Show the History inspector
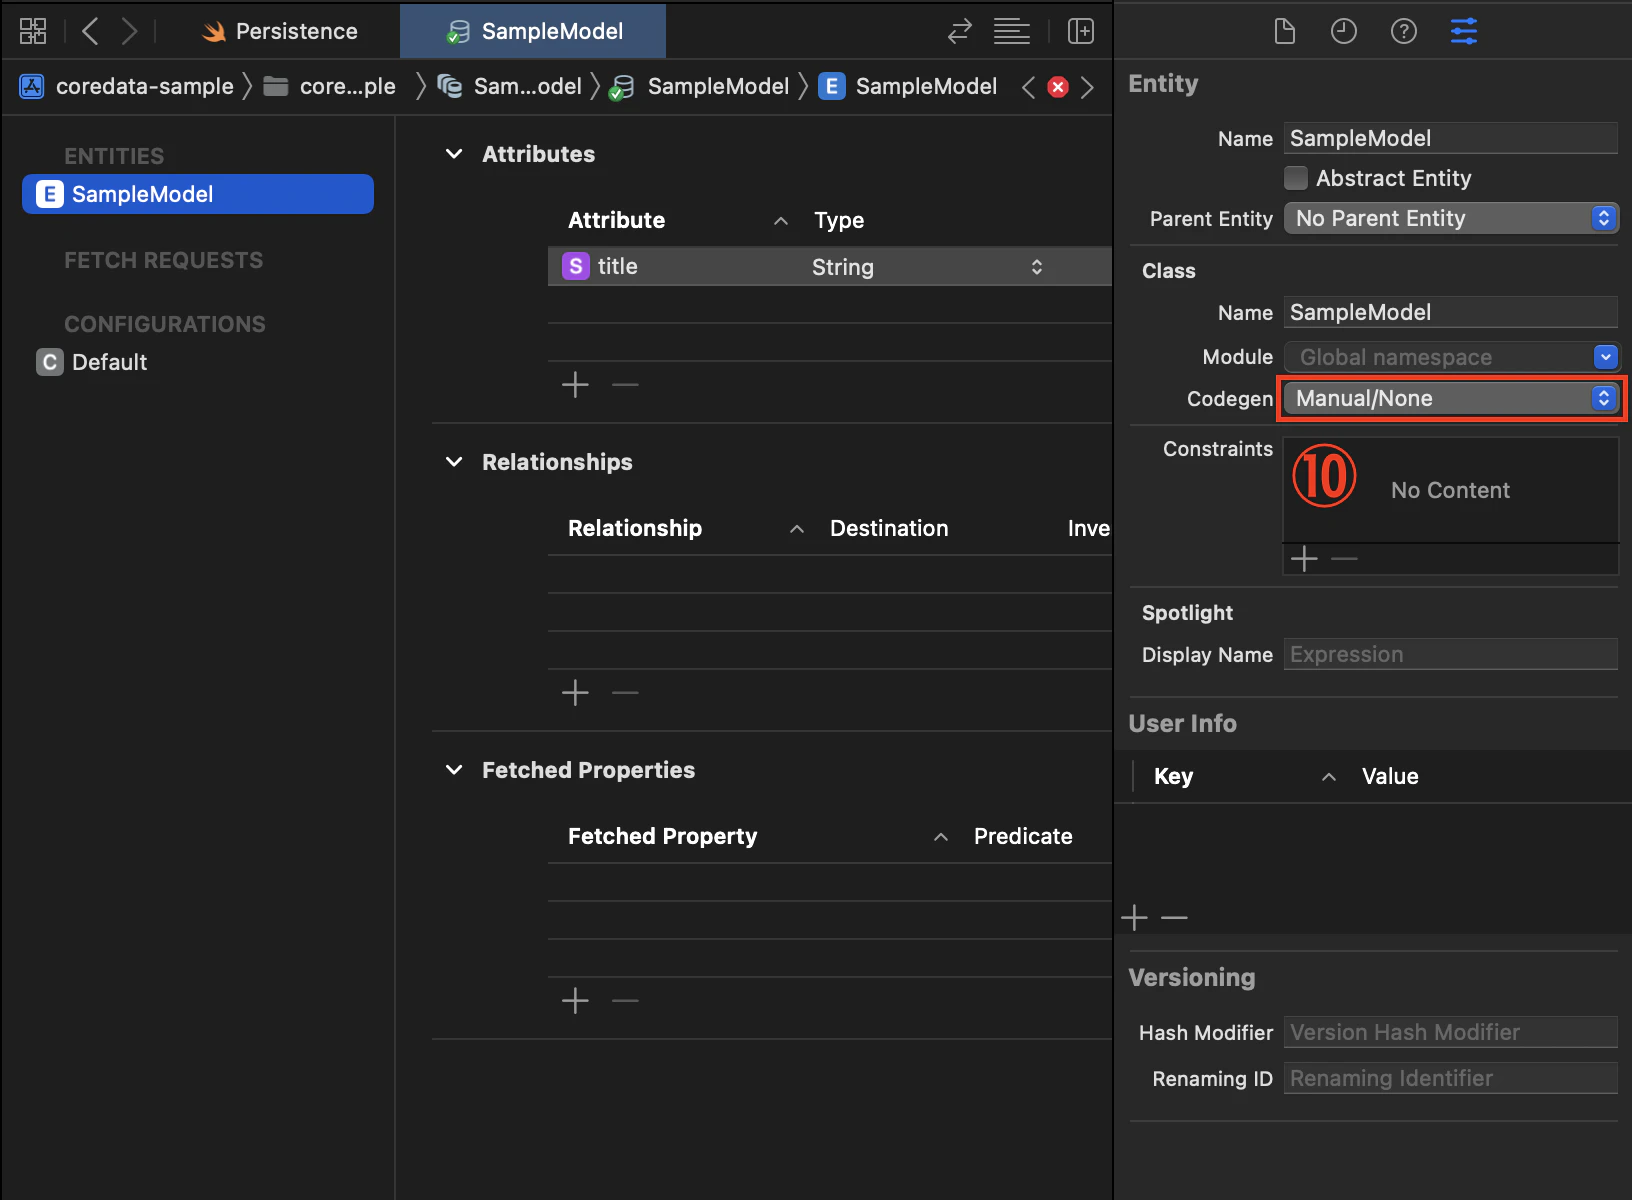 pos(1344,31)
